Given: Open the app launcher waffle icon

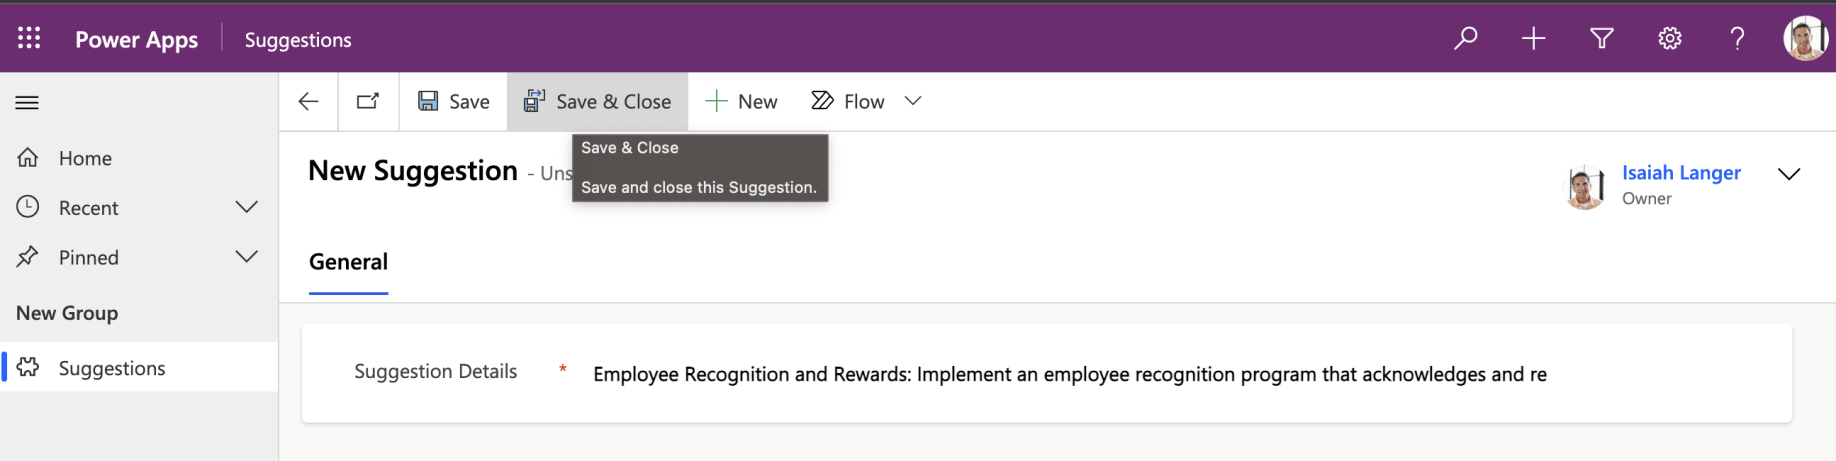Looking at the screenshot, I should click(x=29, y=38).
